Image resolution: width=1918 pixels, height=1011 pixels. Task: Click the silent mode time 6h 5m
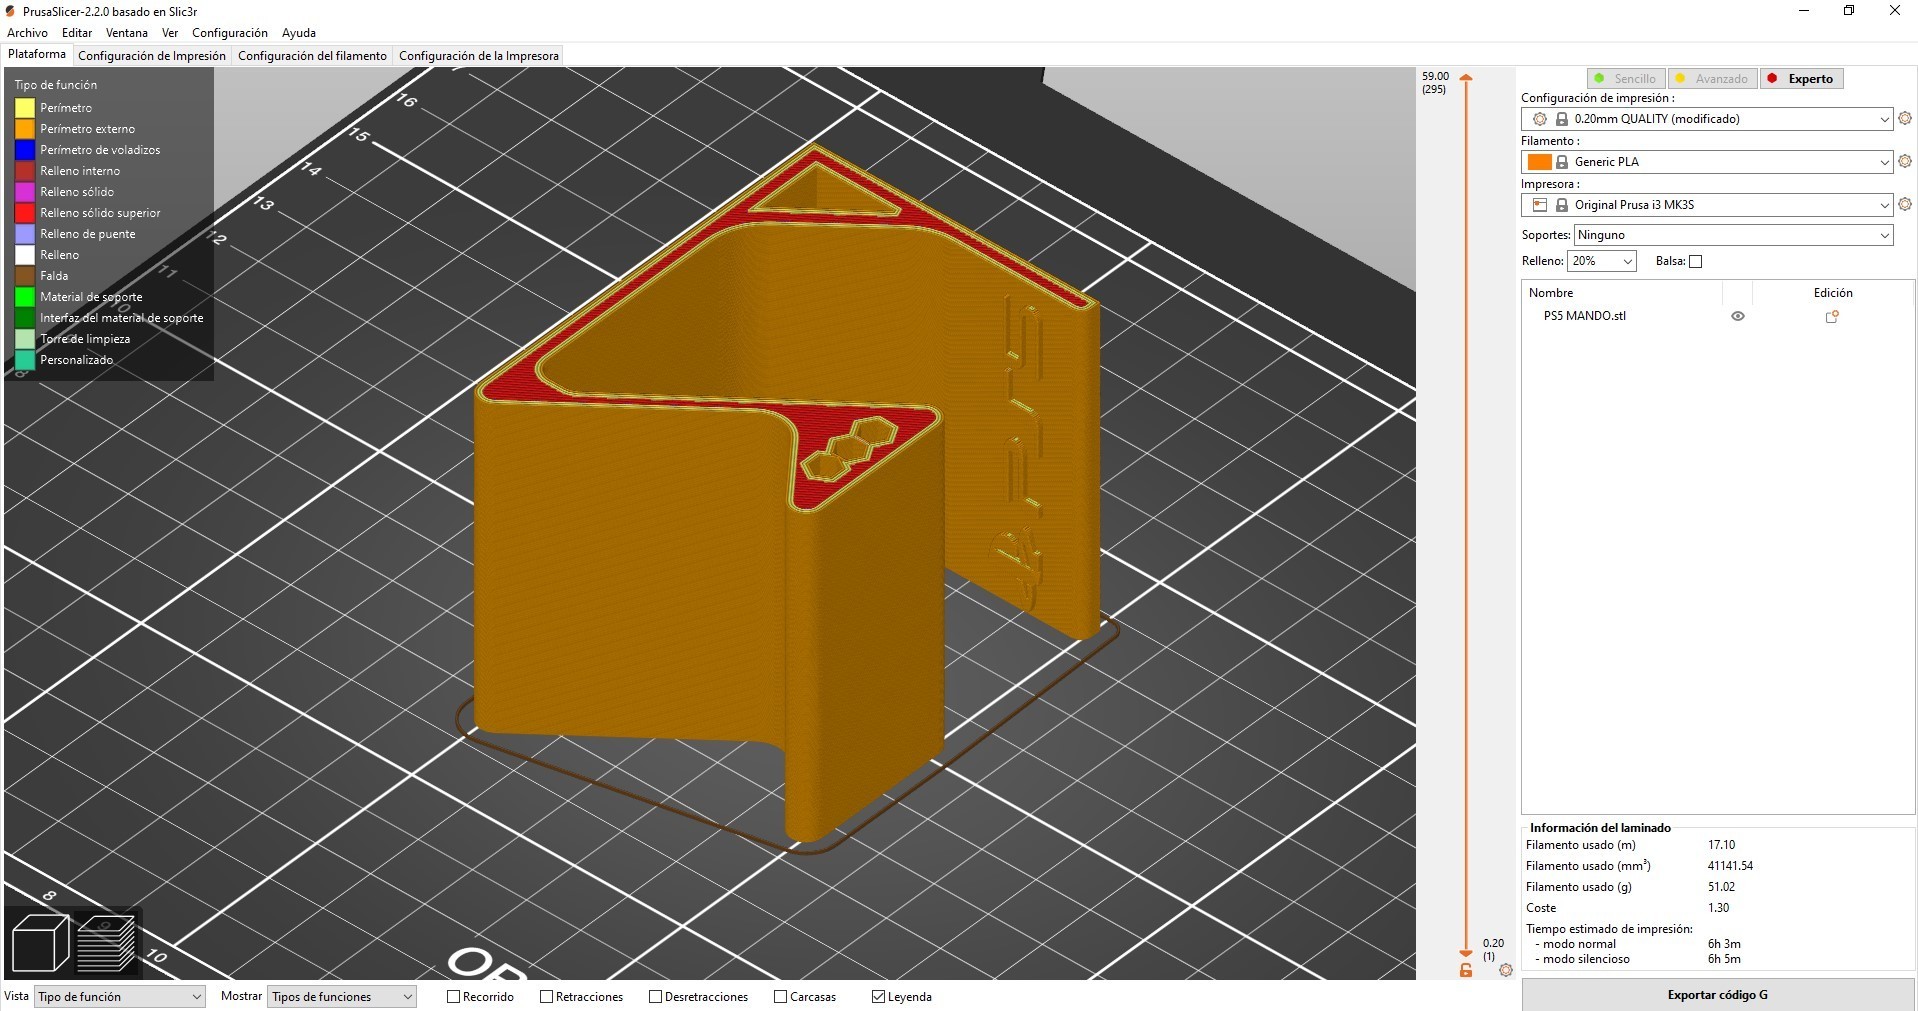[x=1724, y=959]
